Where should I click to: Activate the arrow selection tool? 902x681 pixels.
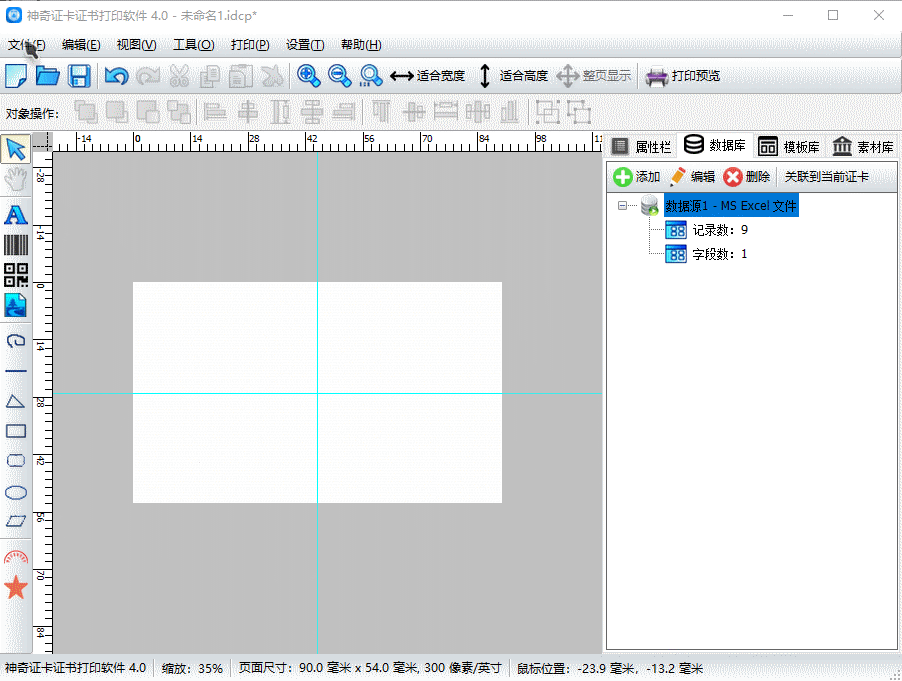click(16, 150)
